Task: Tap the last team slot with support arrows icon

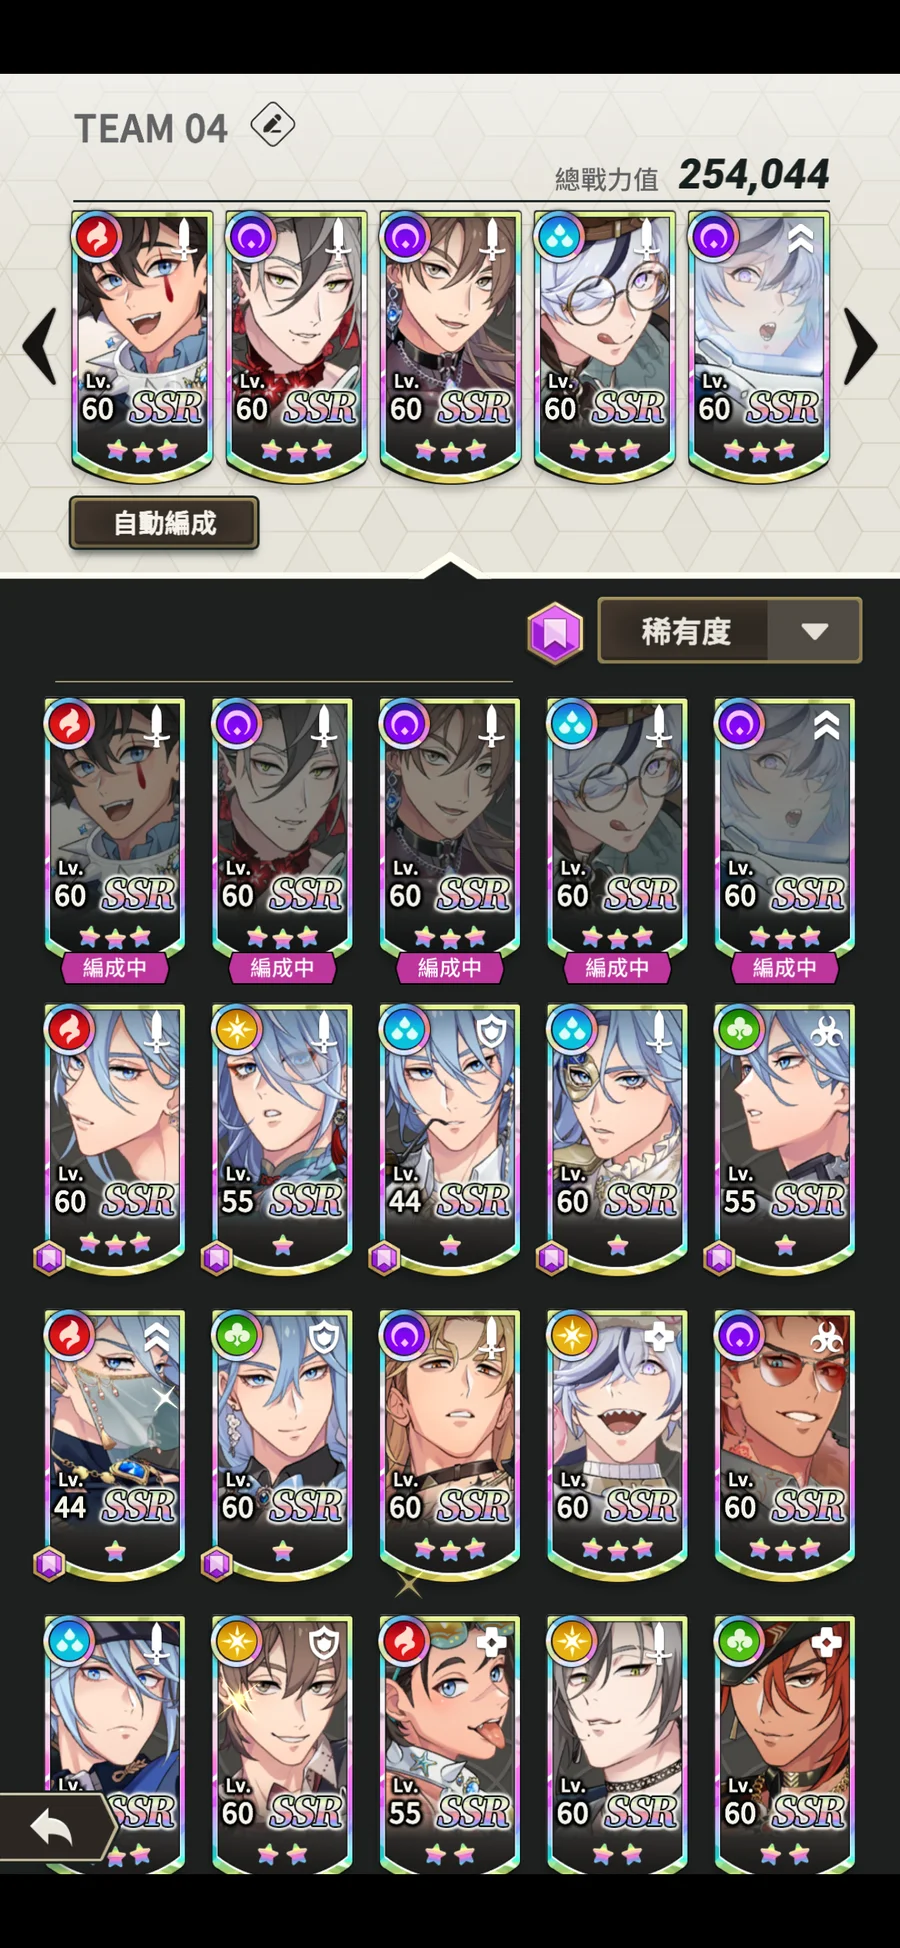Action: click(759, 343)
